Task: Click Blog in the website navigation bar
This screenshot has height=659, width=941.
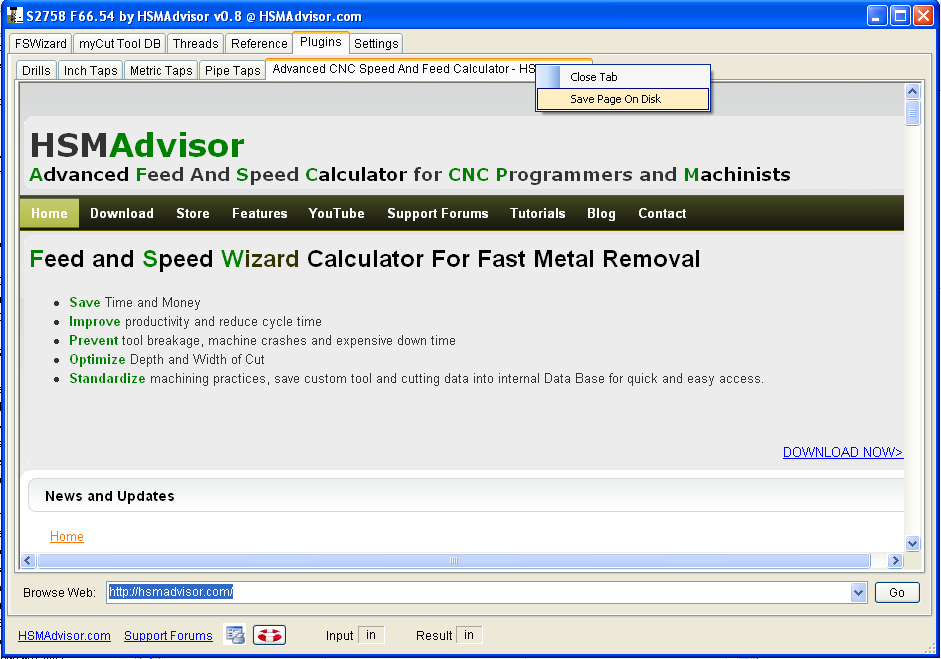Action: 601,214
